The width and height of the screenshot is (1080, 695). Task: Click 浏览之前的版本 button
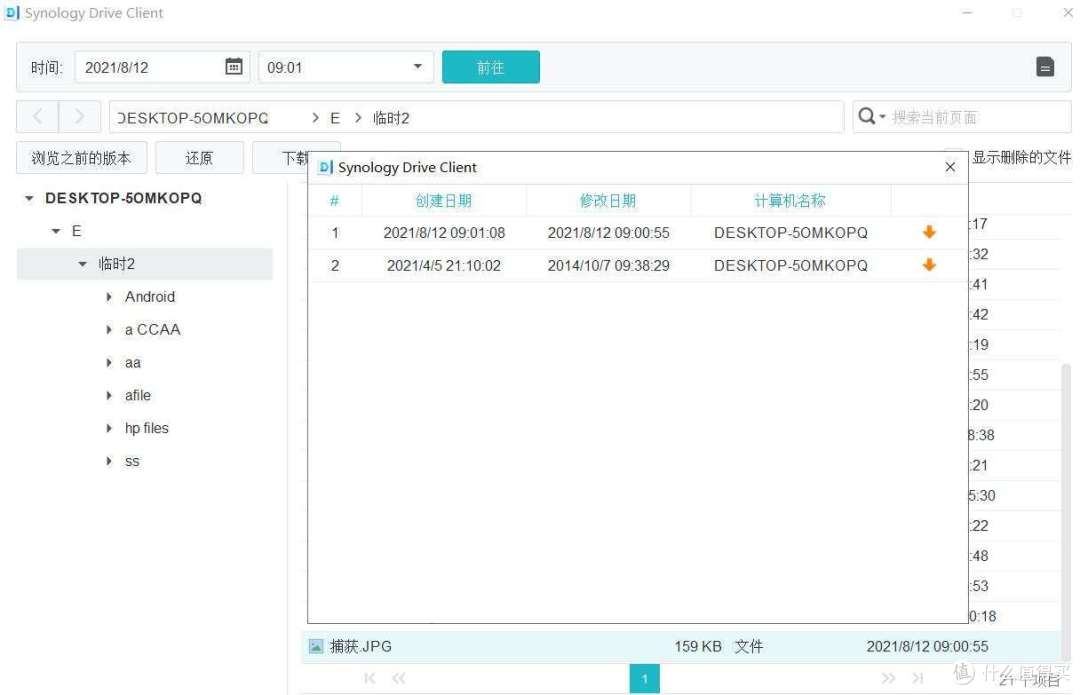tap(81, 158)
